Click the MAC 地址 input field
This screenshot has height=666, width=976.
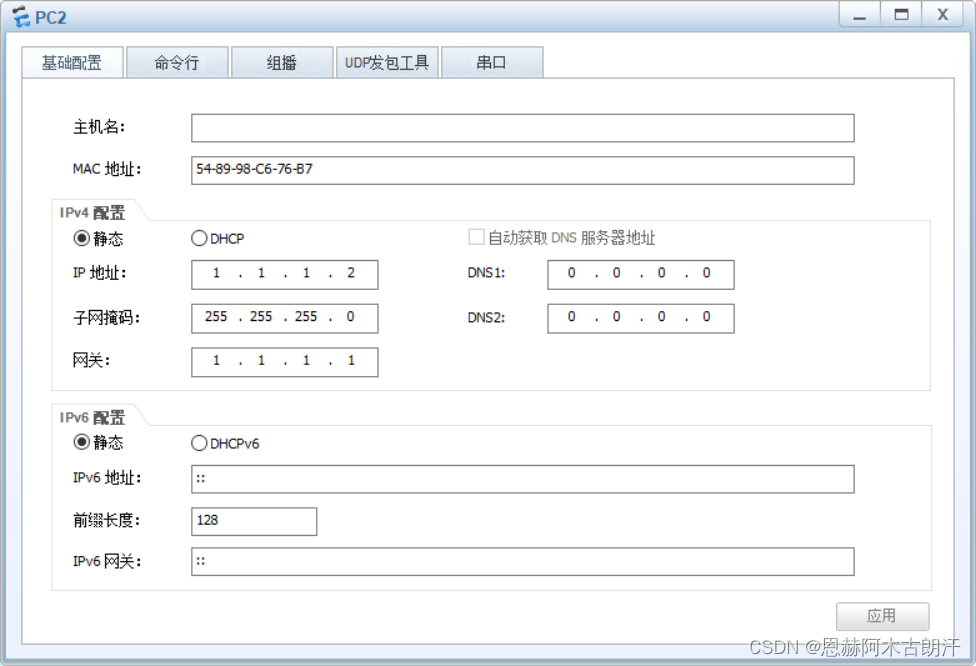point(522,170)
